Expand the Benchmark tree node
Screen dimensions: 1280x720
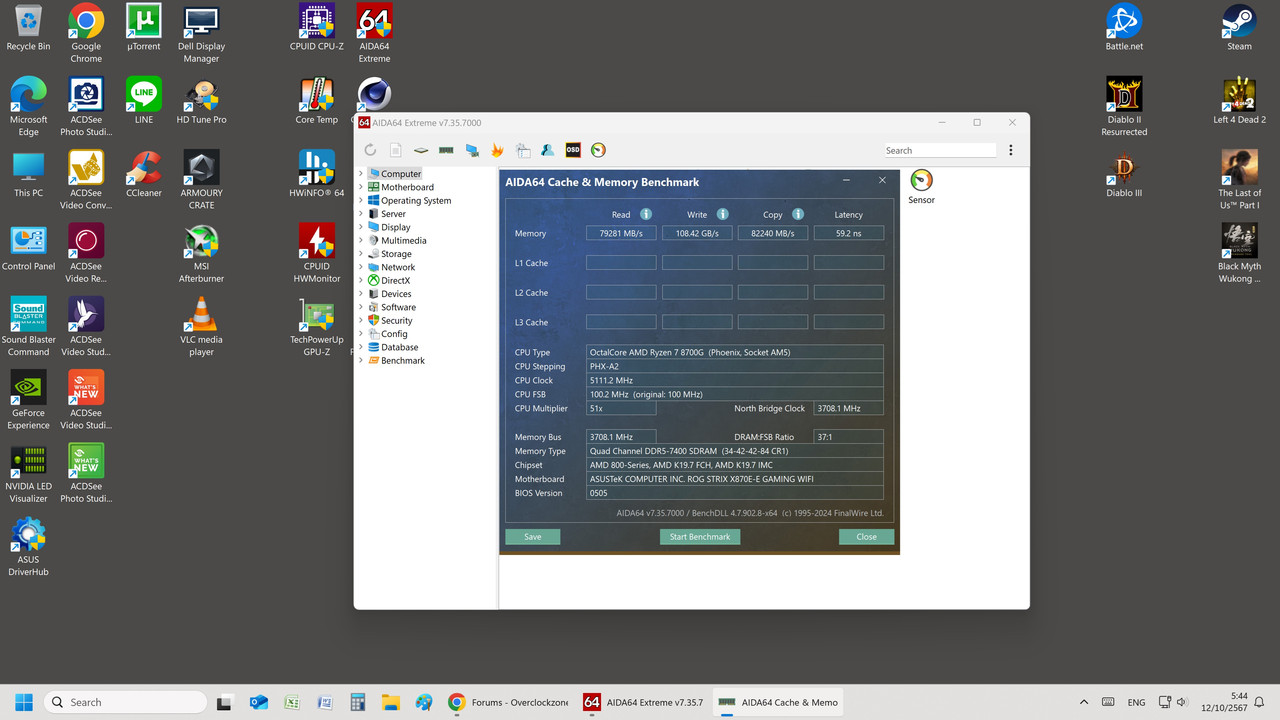[x=361, y=360]
